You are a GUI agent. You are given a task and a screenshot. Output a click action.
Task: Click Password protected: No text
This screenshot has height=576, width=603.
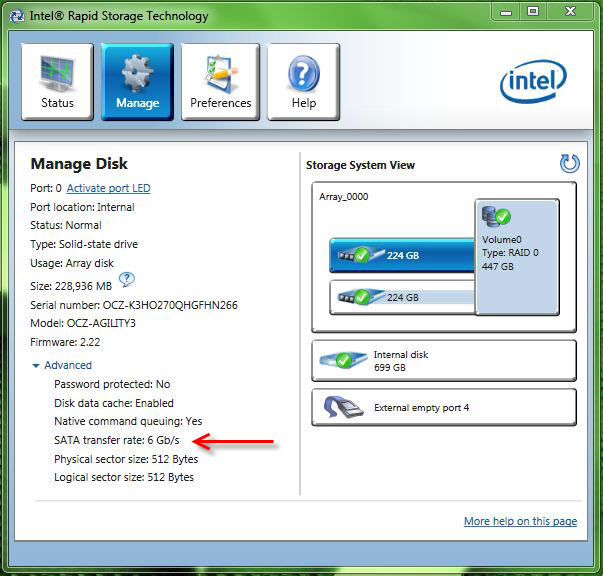pyautogui.click(x=112, y=384)
